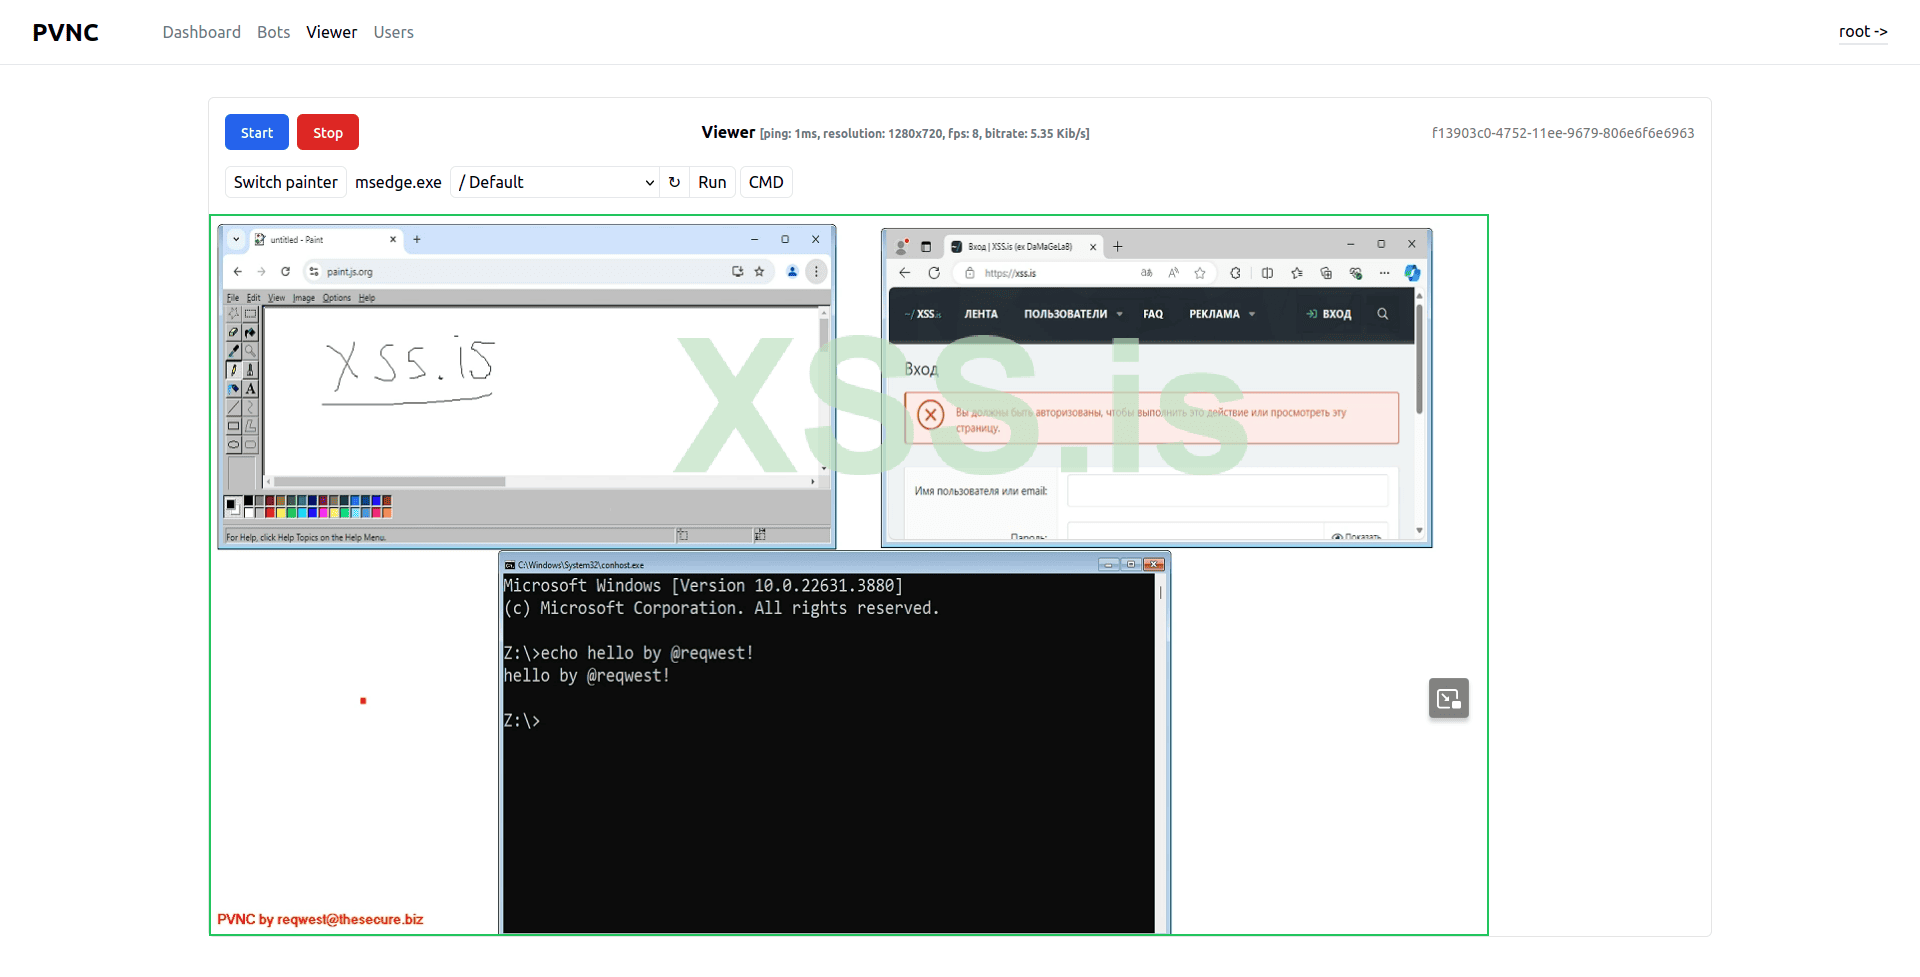Select the Line tool in Paint
This screenshot has width=1920, height=977.
click(x=233, y=407)
